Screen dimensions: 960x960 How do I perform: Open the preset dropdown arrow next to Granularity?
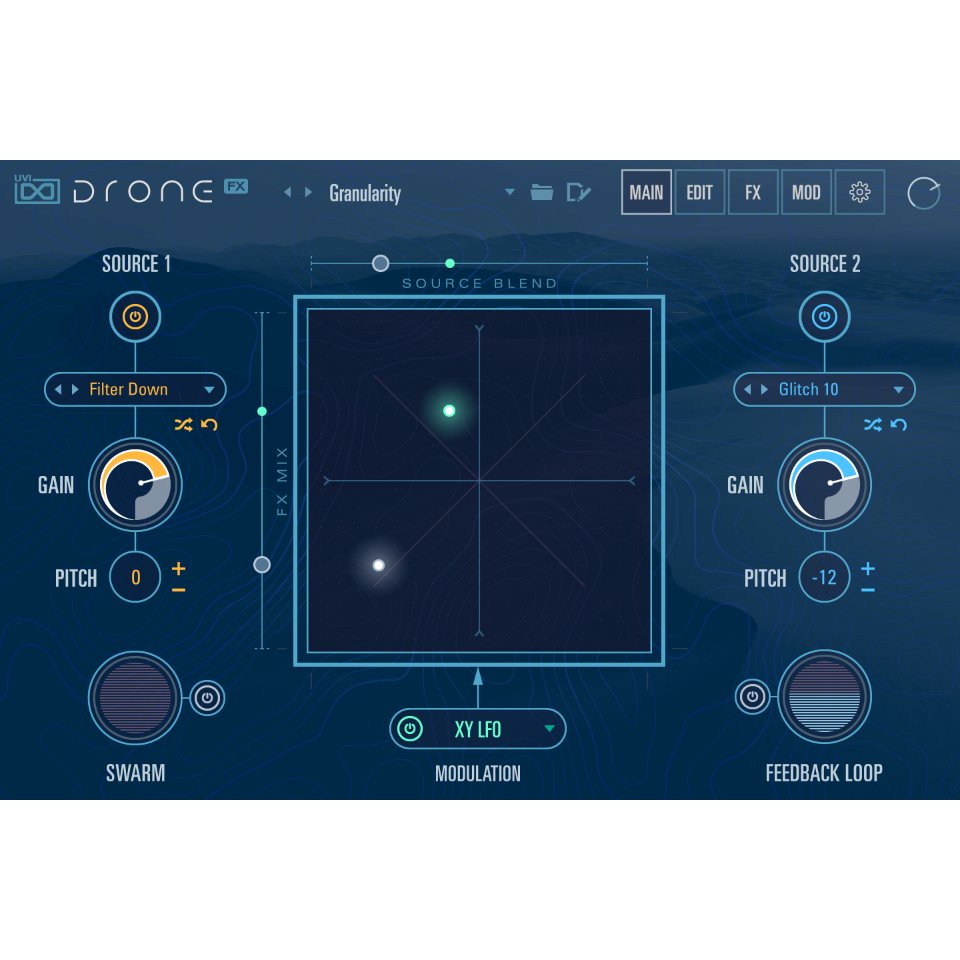(509, 192)
